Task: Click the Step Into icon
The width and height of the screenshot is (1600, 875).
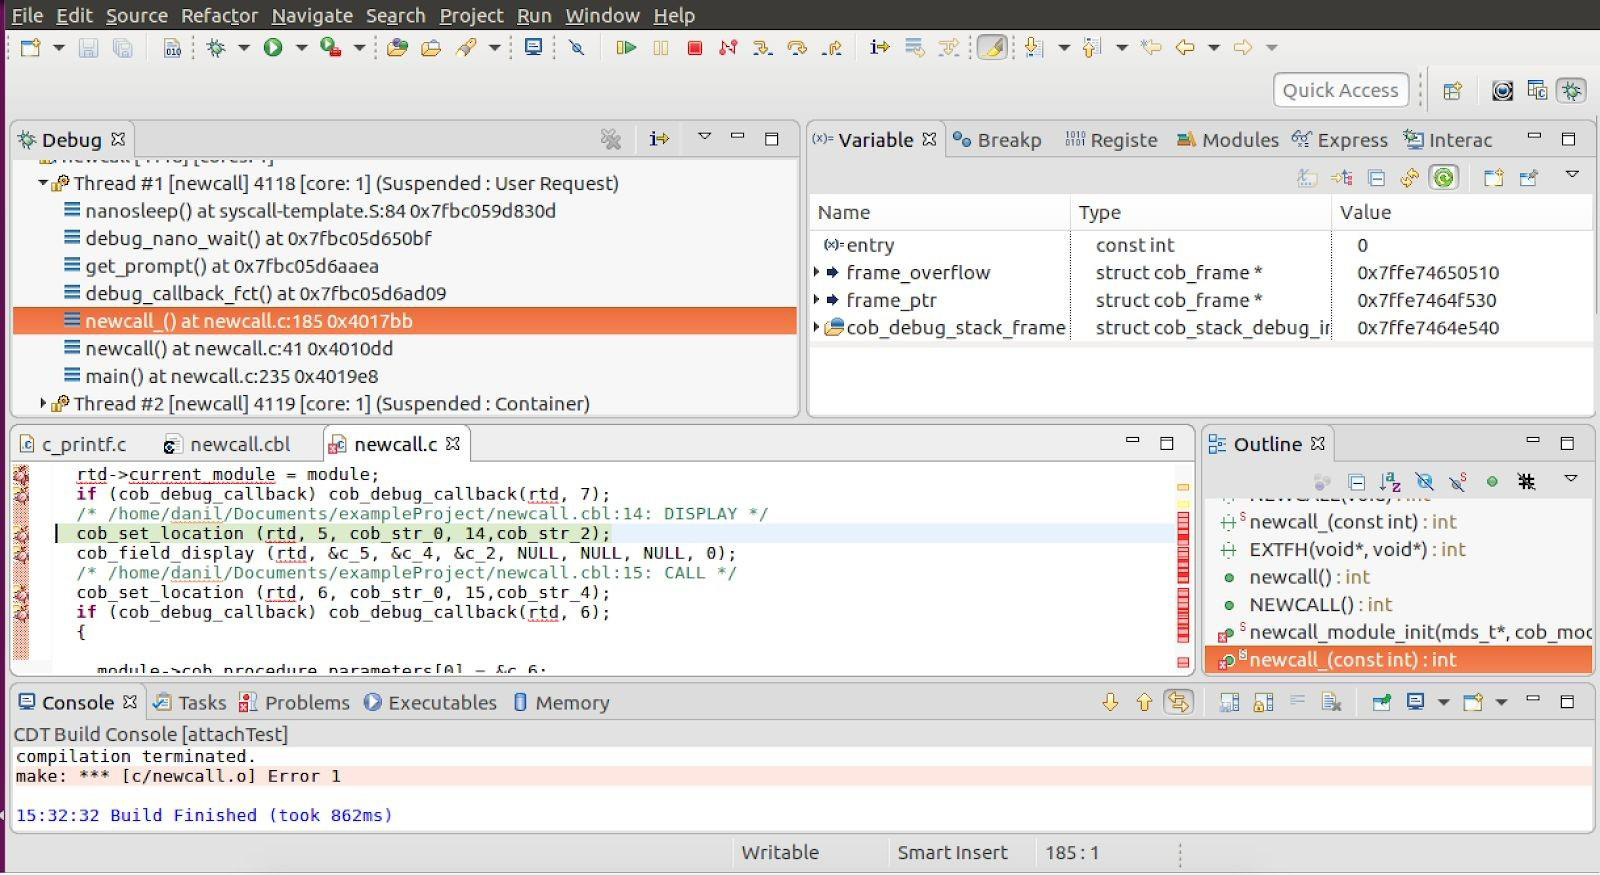Action: (x=762, y=47)
